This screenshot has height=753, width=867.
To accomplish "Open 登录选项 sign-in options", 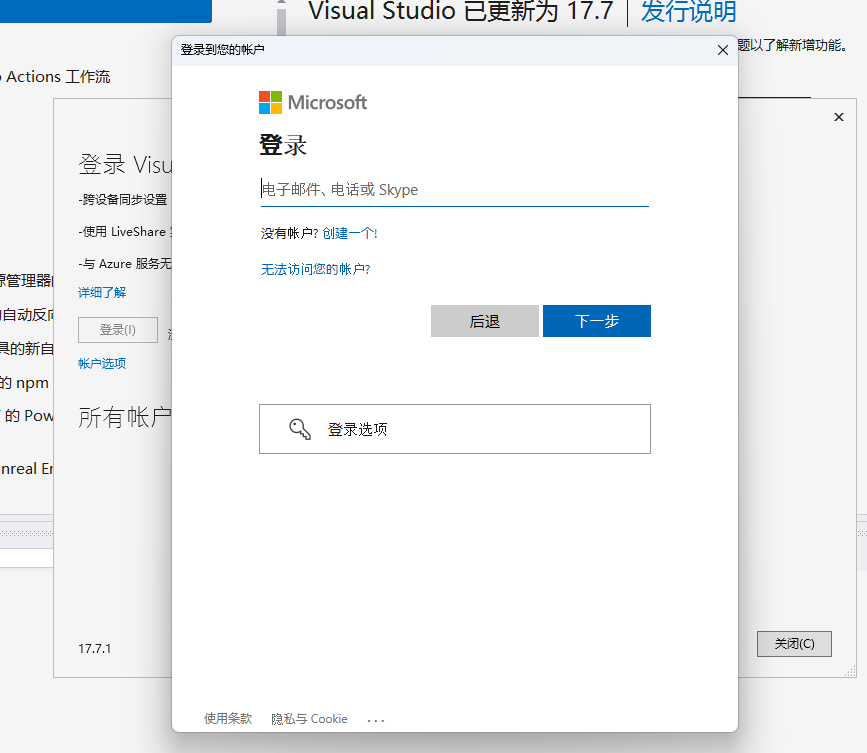I will coord(455,429).
